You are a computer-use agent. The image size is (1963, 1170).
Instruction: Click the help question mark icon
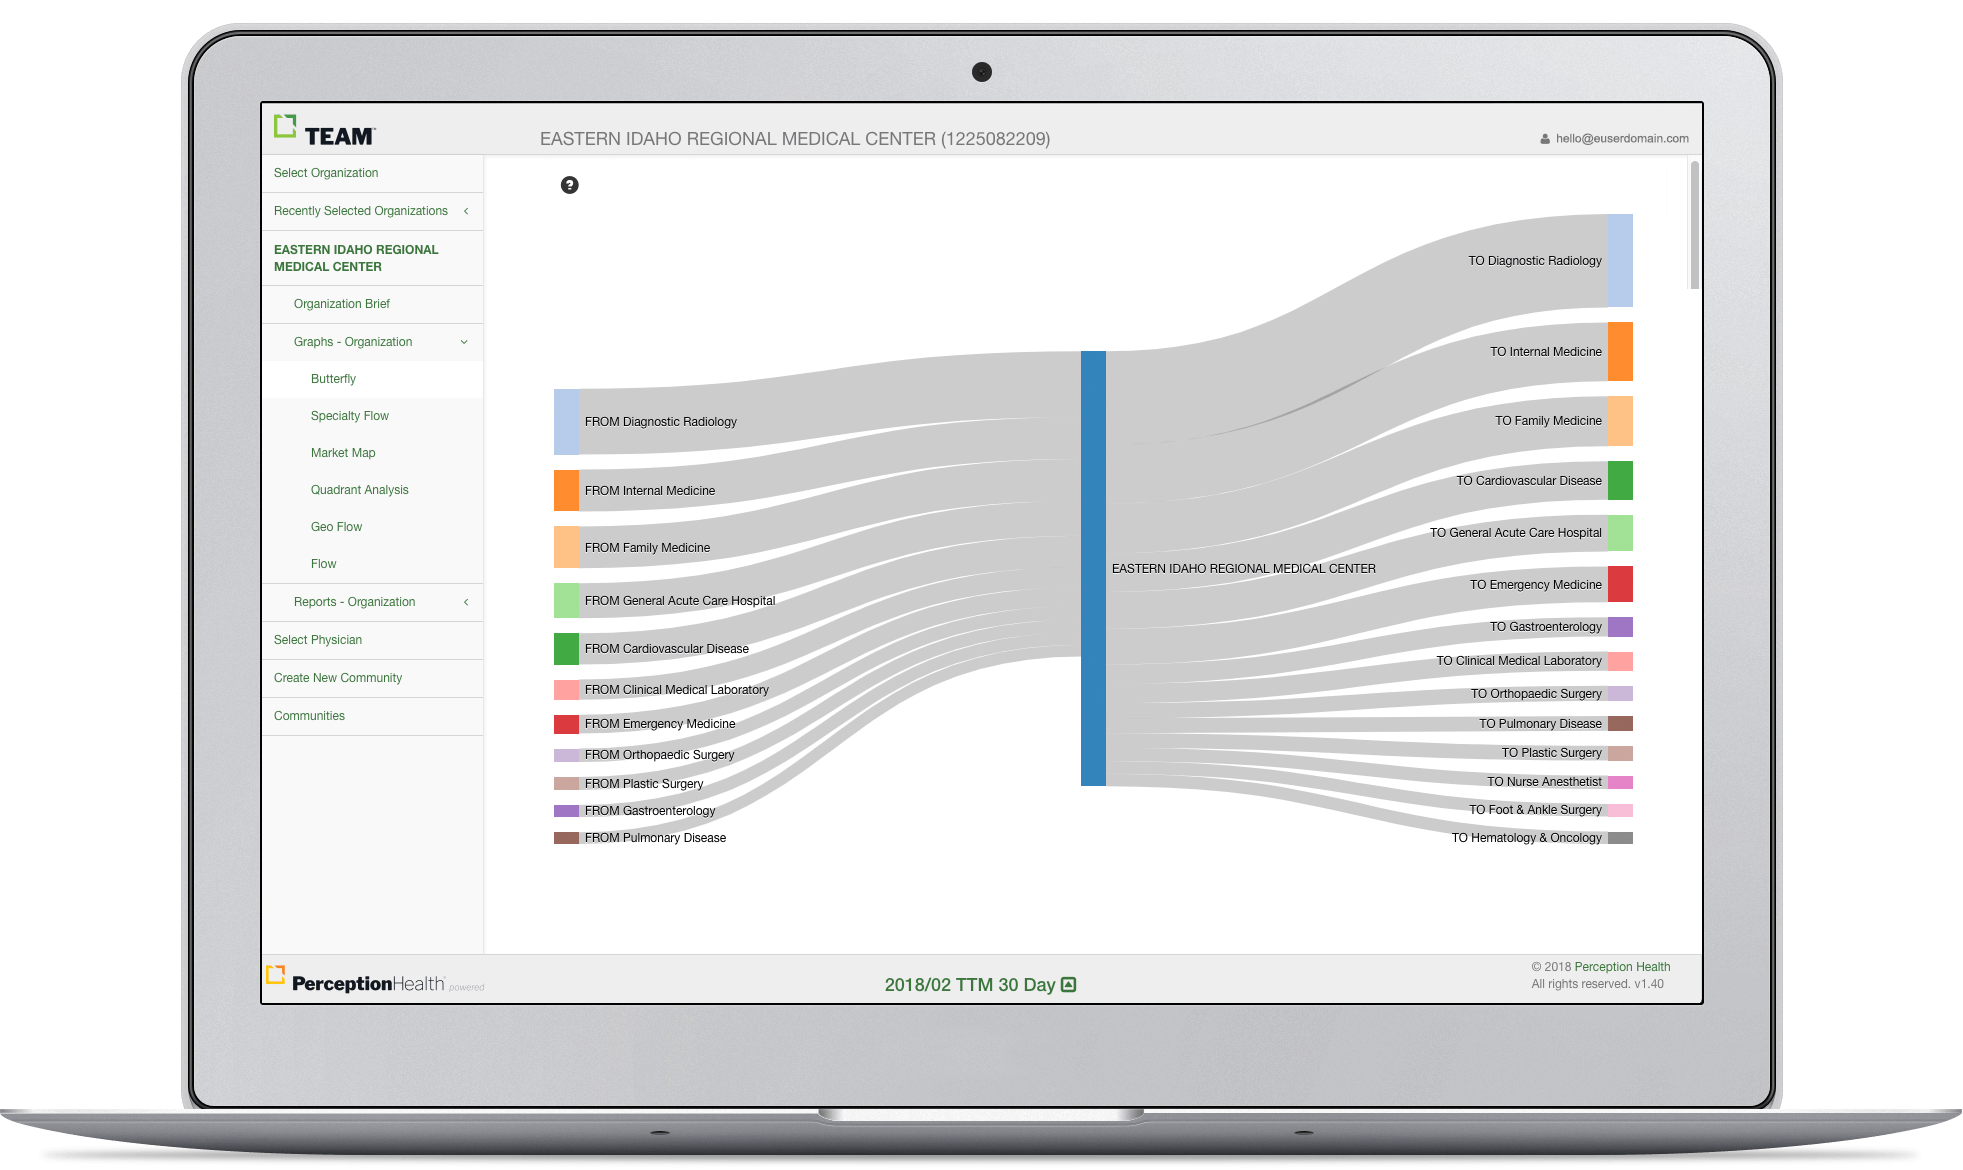pos(570,185)
